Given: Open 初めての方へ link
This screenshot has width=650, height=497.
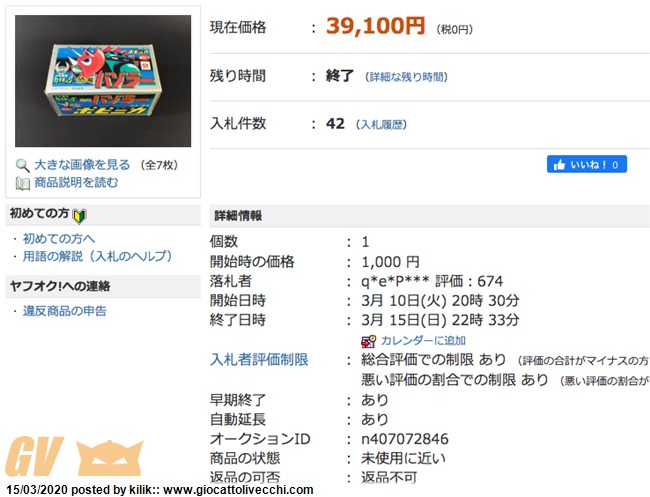Looking at the screenshot, I should (59, 239).
